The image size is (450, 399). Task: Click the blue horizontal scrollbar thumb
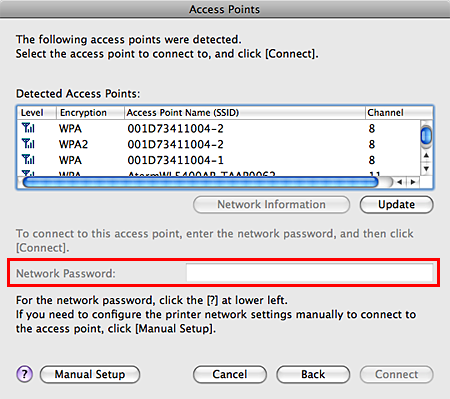(200, 182)
